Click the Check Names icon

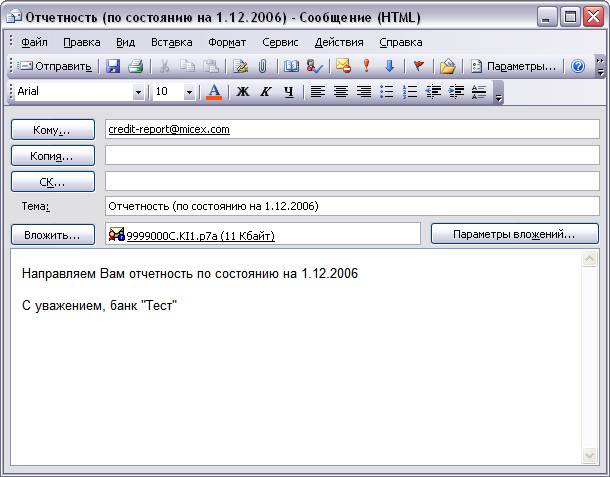314,66
